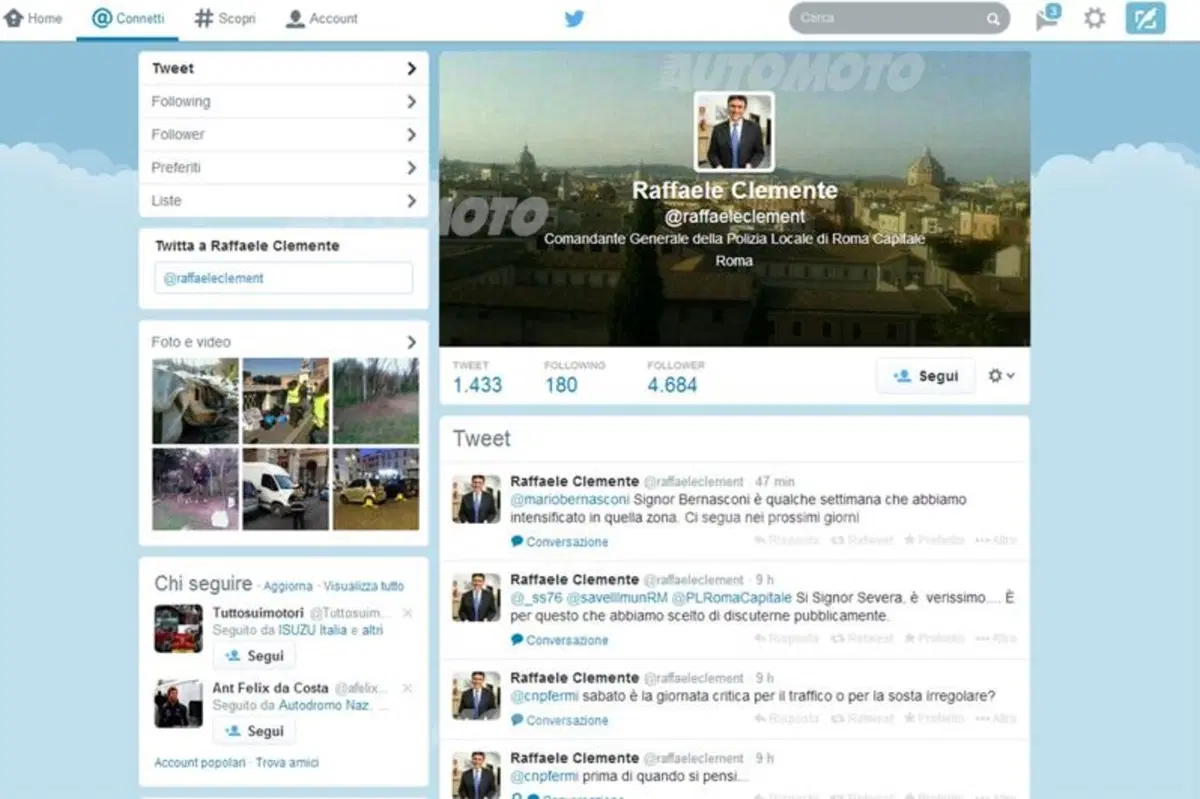Click the Twitter bird logo
1200x799 pixels.
click(574, 18)
